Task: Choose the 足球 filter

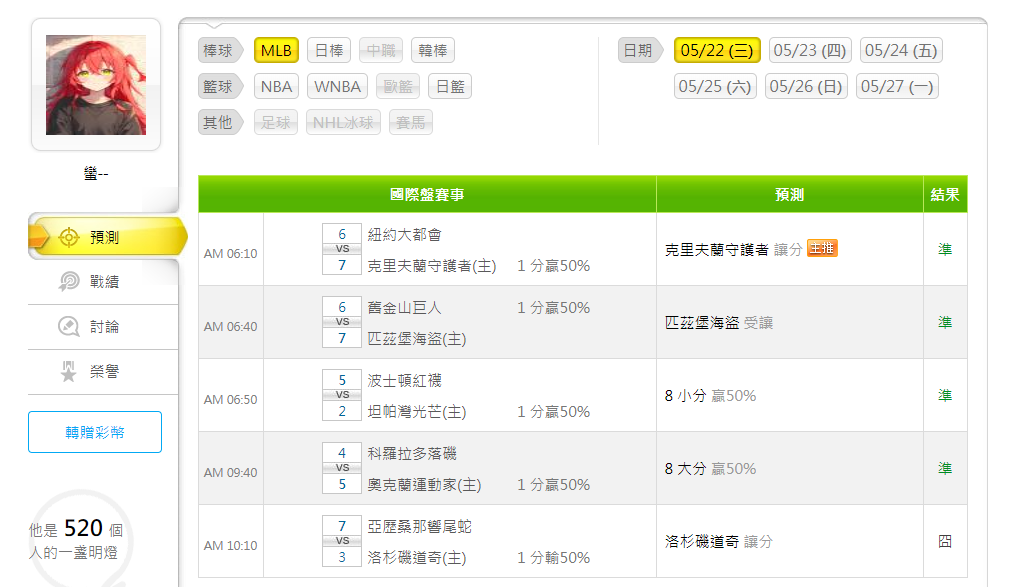Action: (276, 122)
